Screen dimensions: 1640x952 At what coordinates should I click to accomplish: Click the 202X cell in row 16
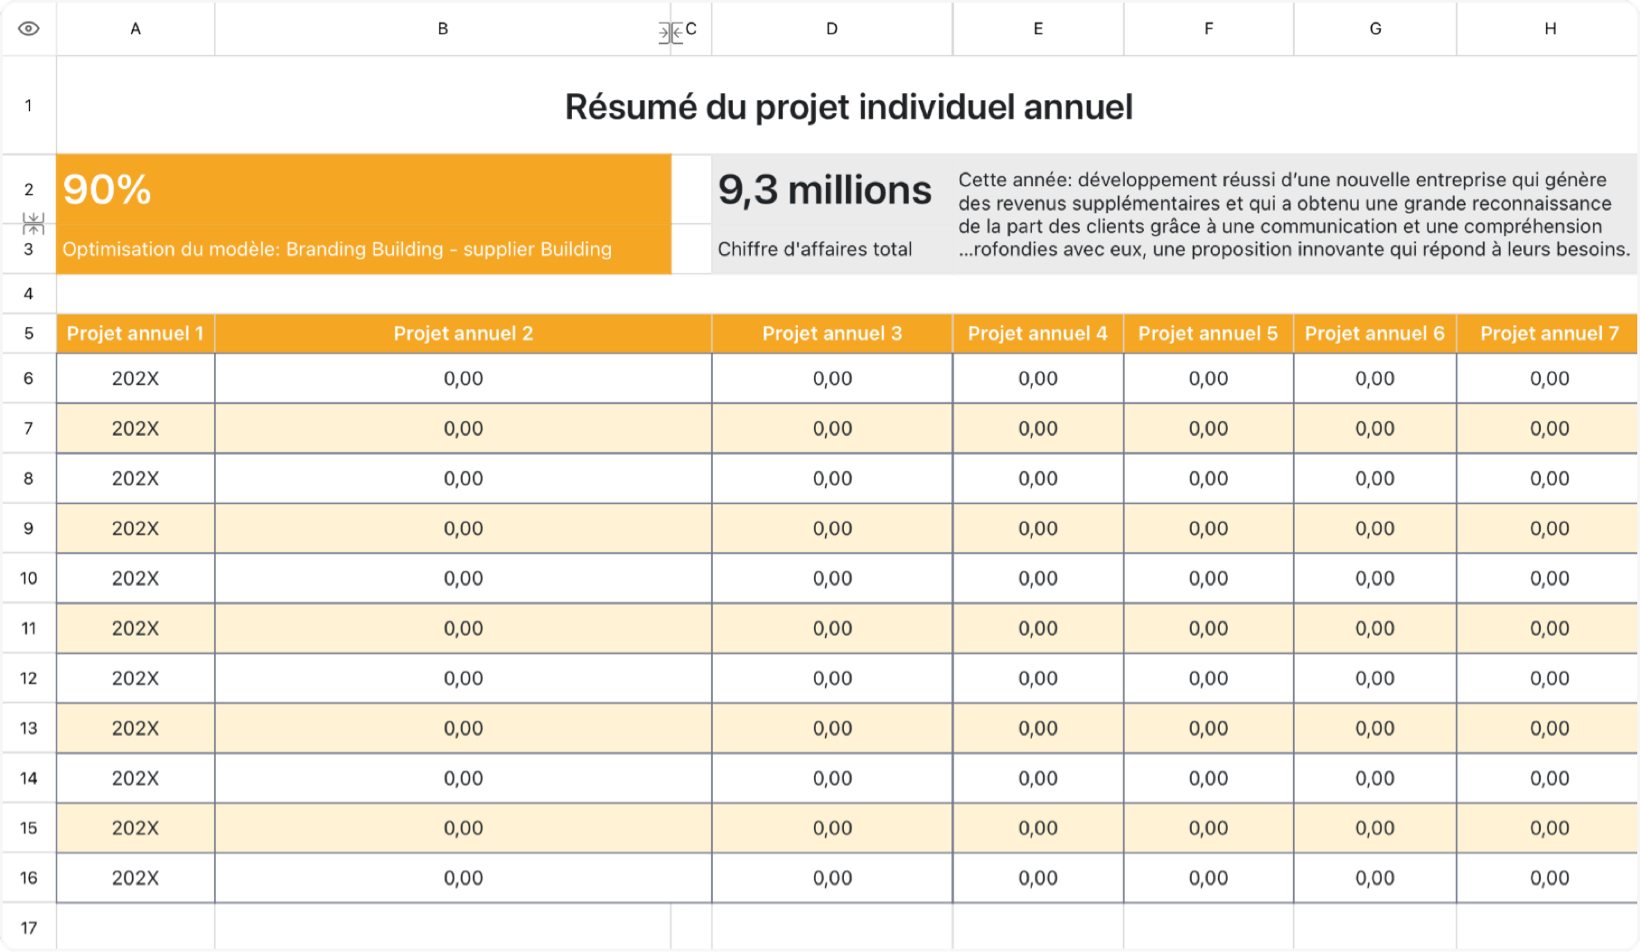(135, 878)
